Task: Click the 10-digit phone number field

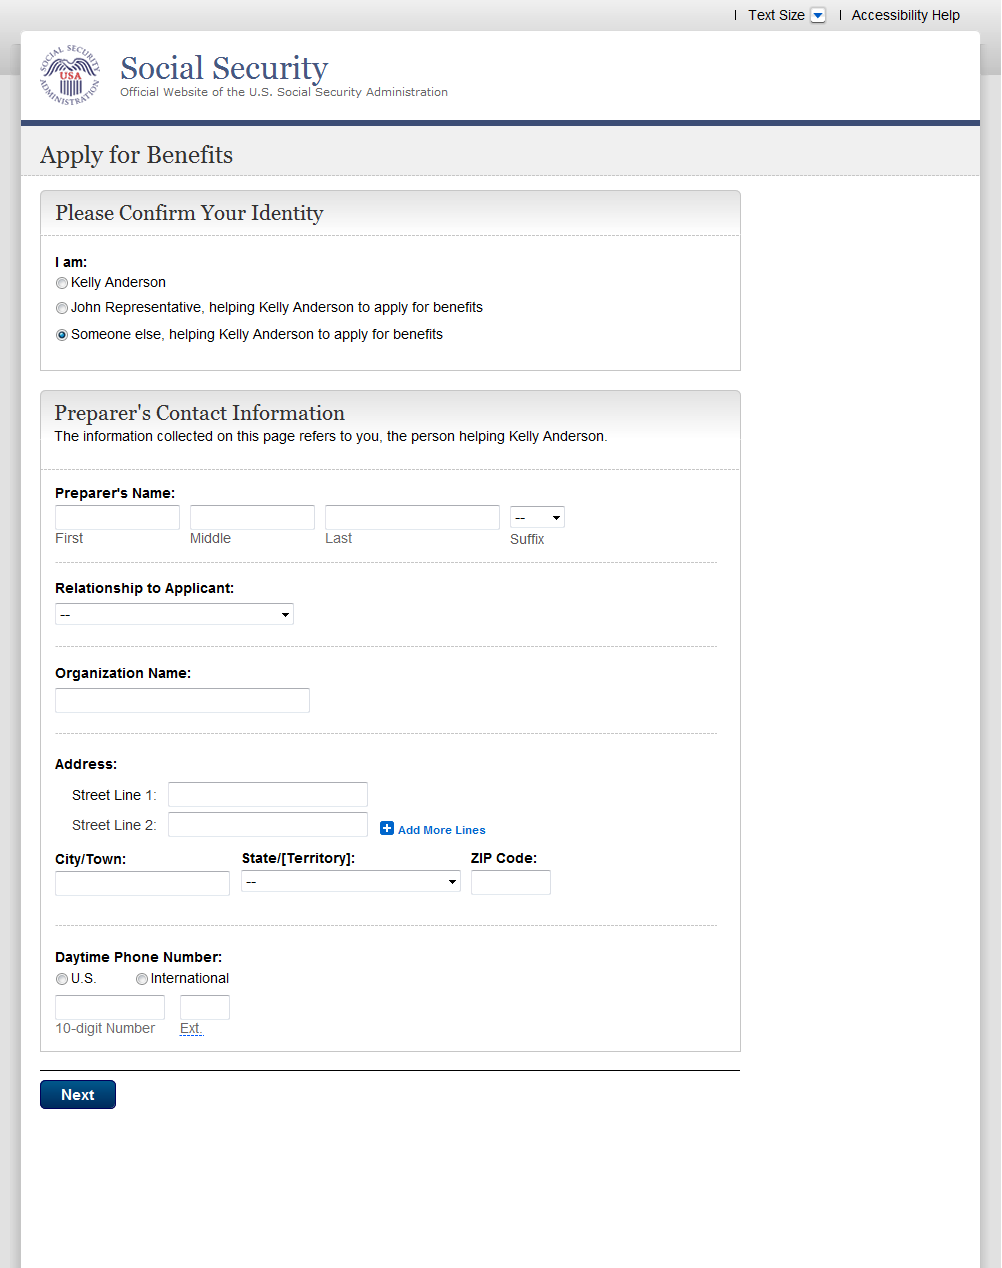Action: coord(110,1007)
